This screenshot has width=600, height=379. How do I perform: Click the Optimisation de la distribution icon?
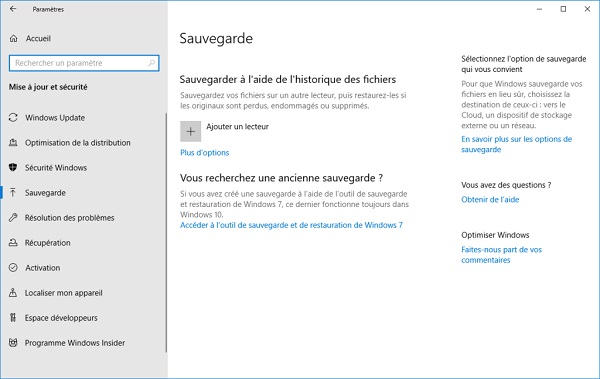point(13,143)
